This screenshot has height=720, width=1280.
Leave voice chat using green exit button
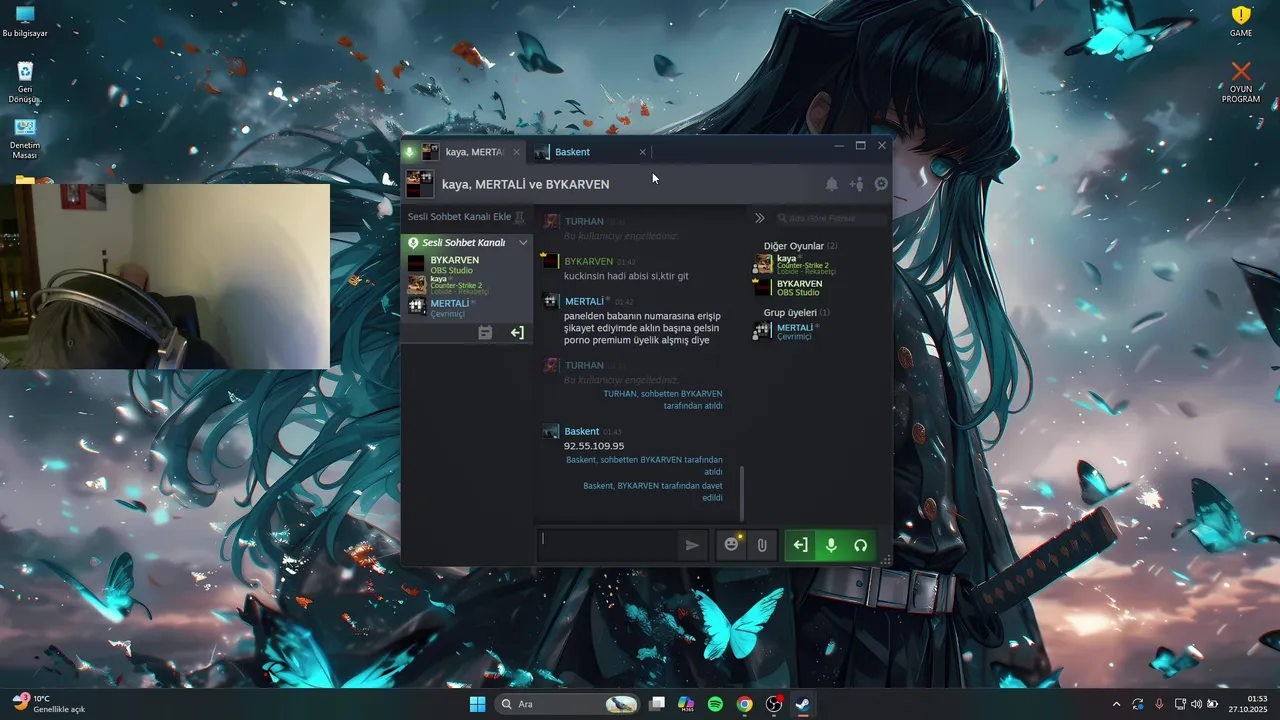(800, 545)
